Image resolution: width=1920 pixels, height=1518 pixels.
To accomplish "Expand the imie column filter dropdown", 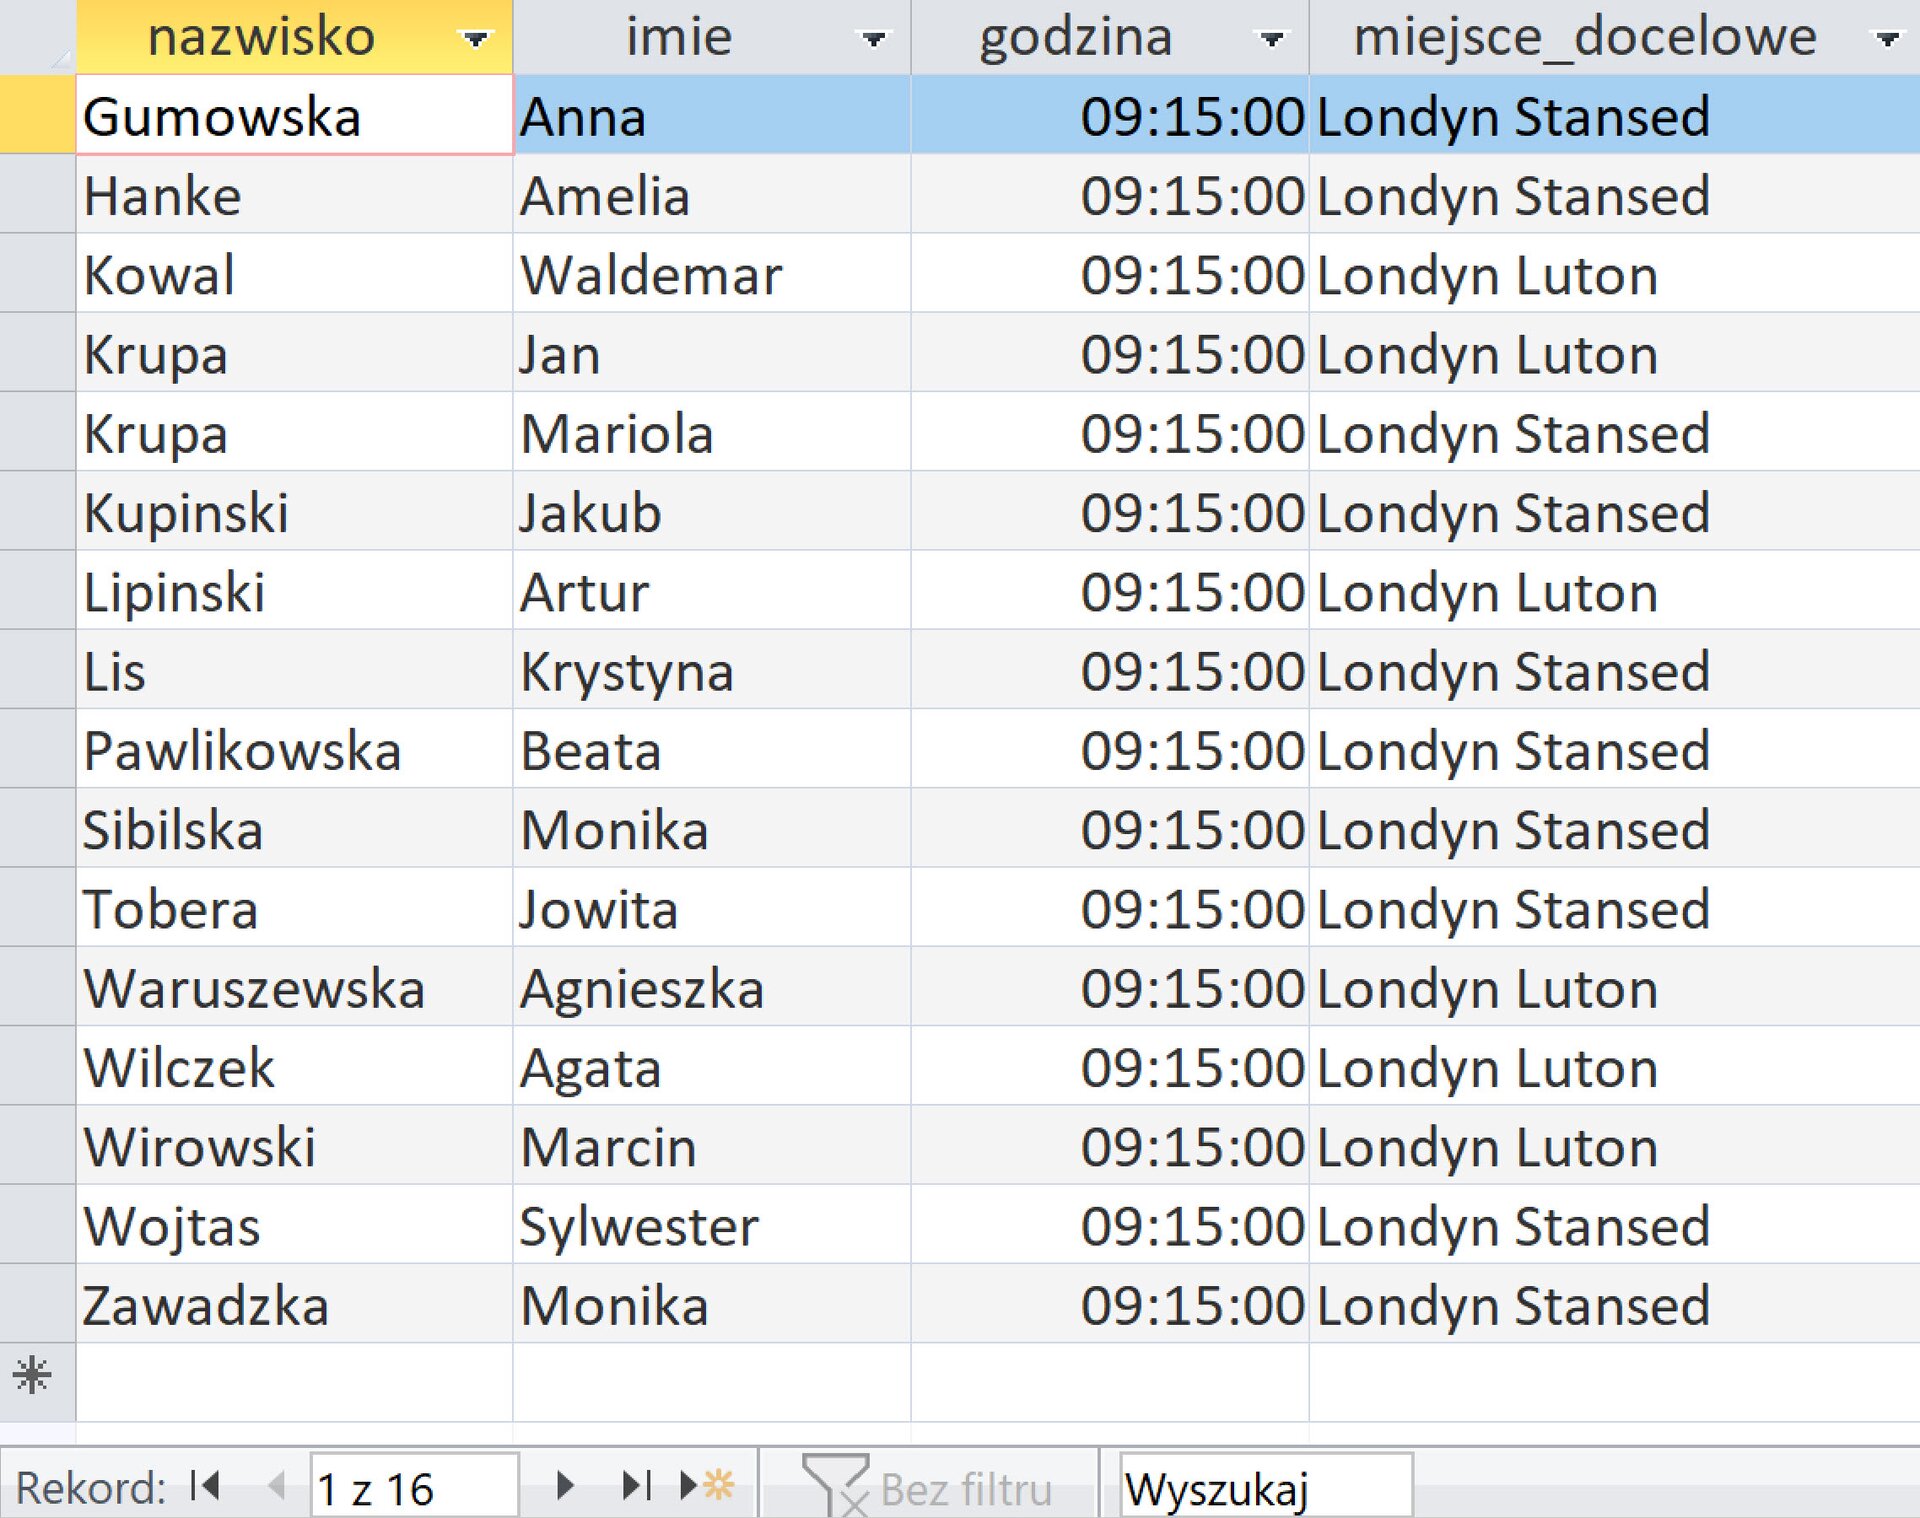I will pos(874,39).
